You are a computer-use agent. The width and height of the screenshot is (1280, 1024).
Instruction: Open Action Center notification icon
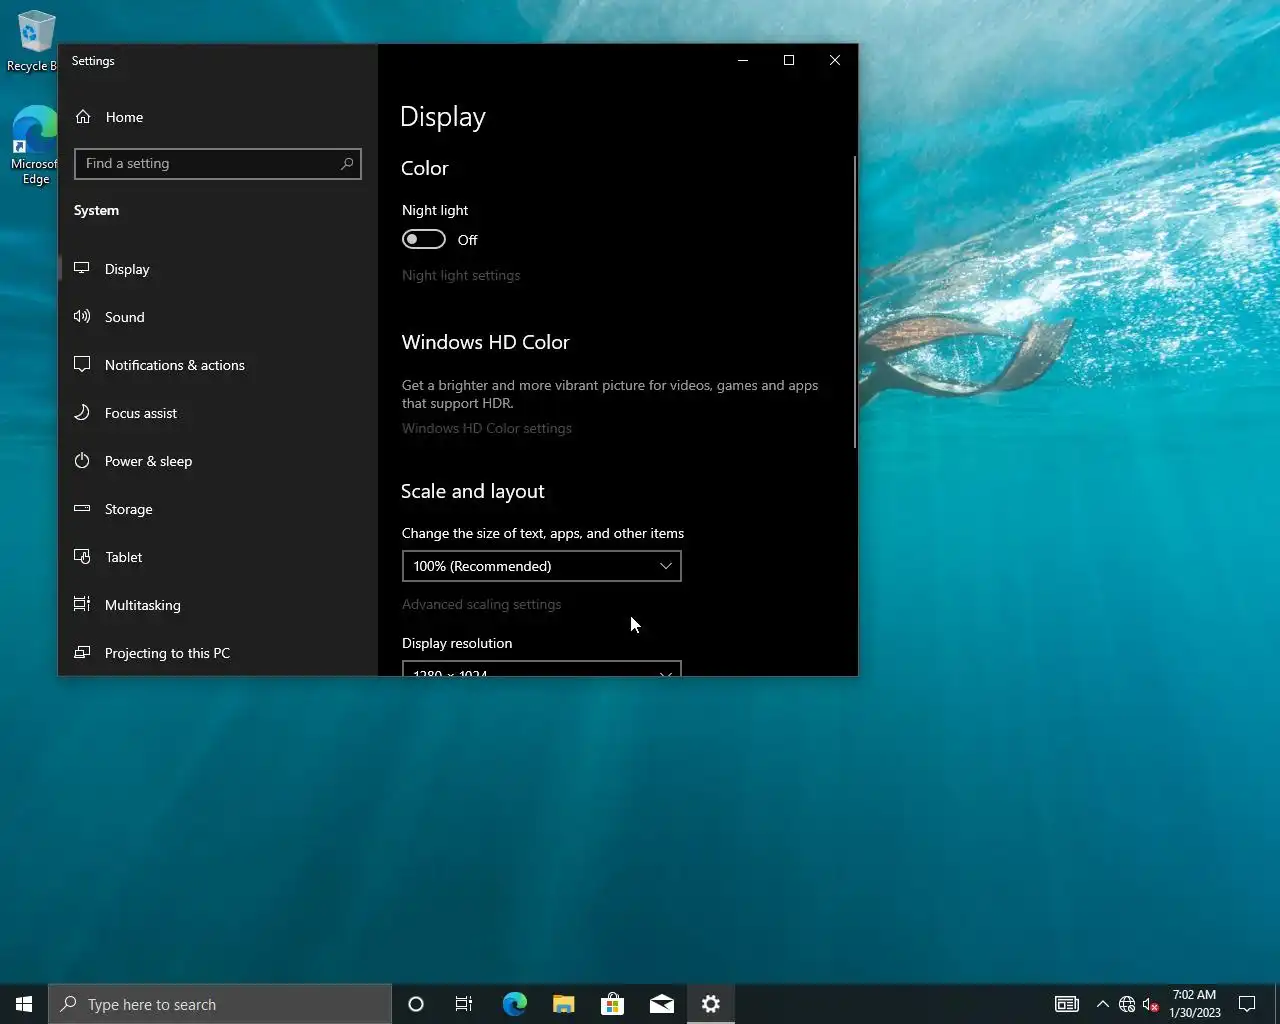click(1247, 1004)
